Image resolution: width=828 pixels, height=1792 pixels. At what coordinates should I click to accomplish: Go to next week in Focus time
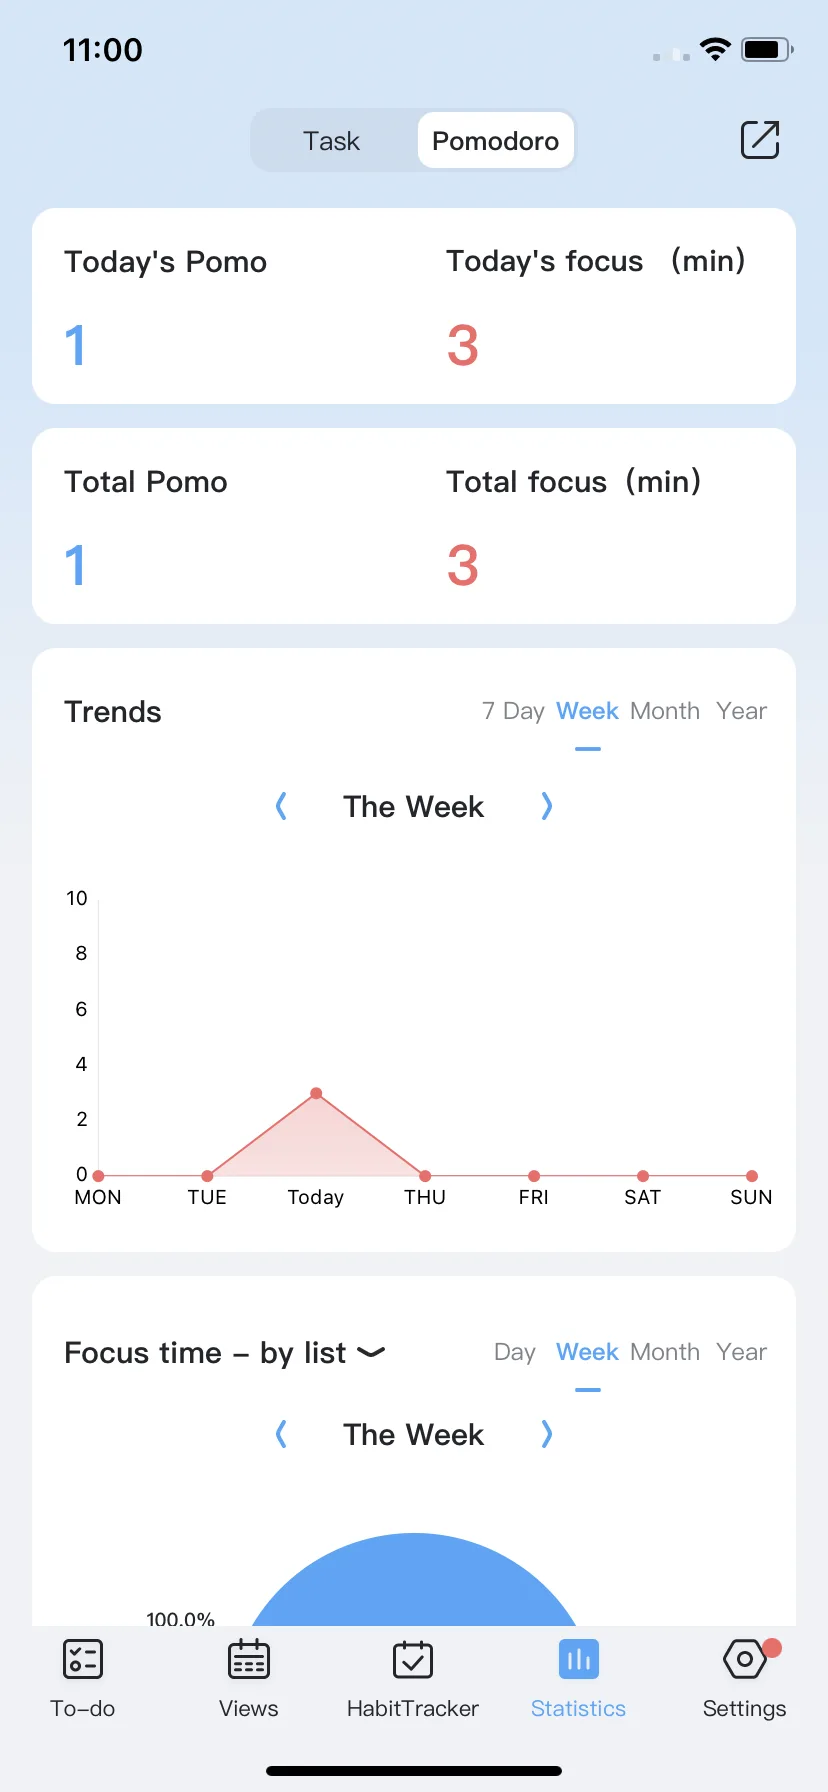[x=546, y=1434]
